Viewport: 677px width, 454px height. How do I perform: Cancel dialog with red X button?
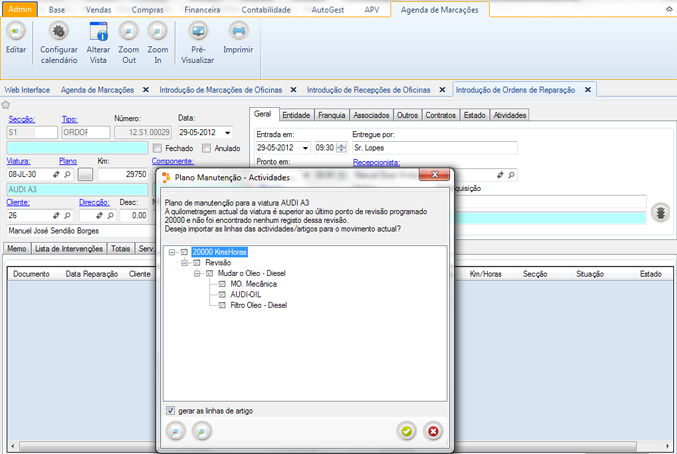(433, 430)
